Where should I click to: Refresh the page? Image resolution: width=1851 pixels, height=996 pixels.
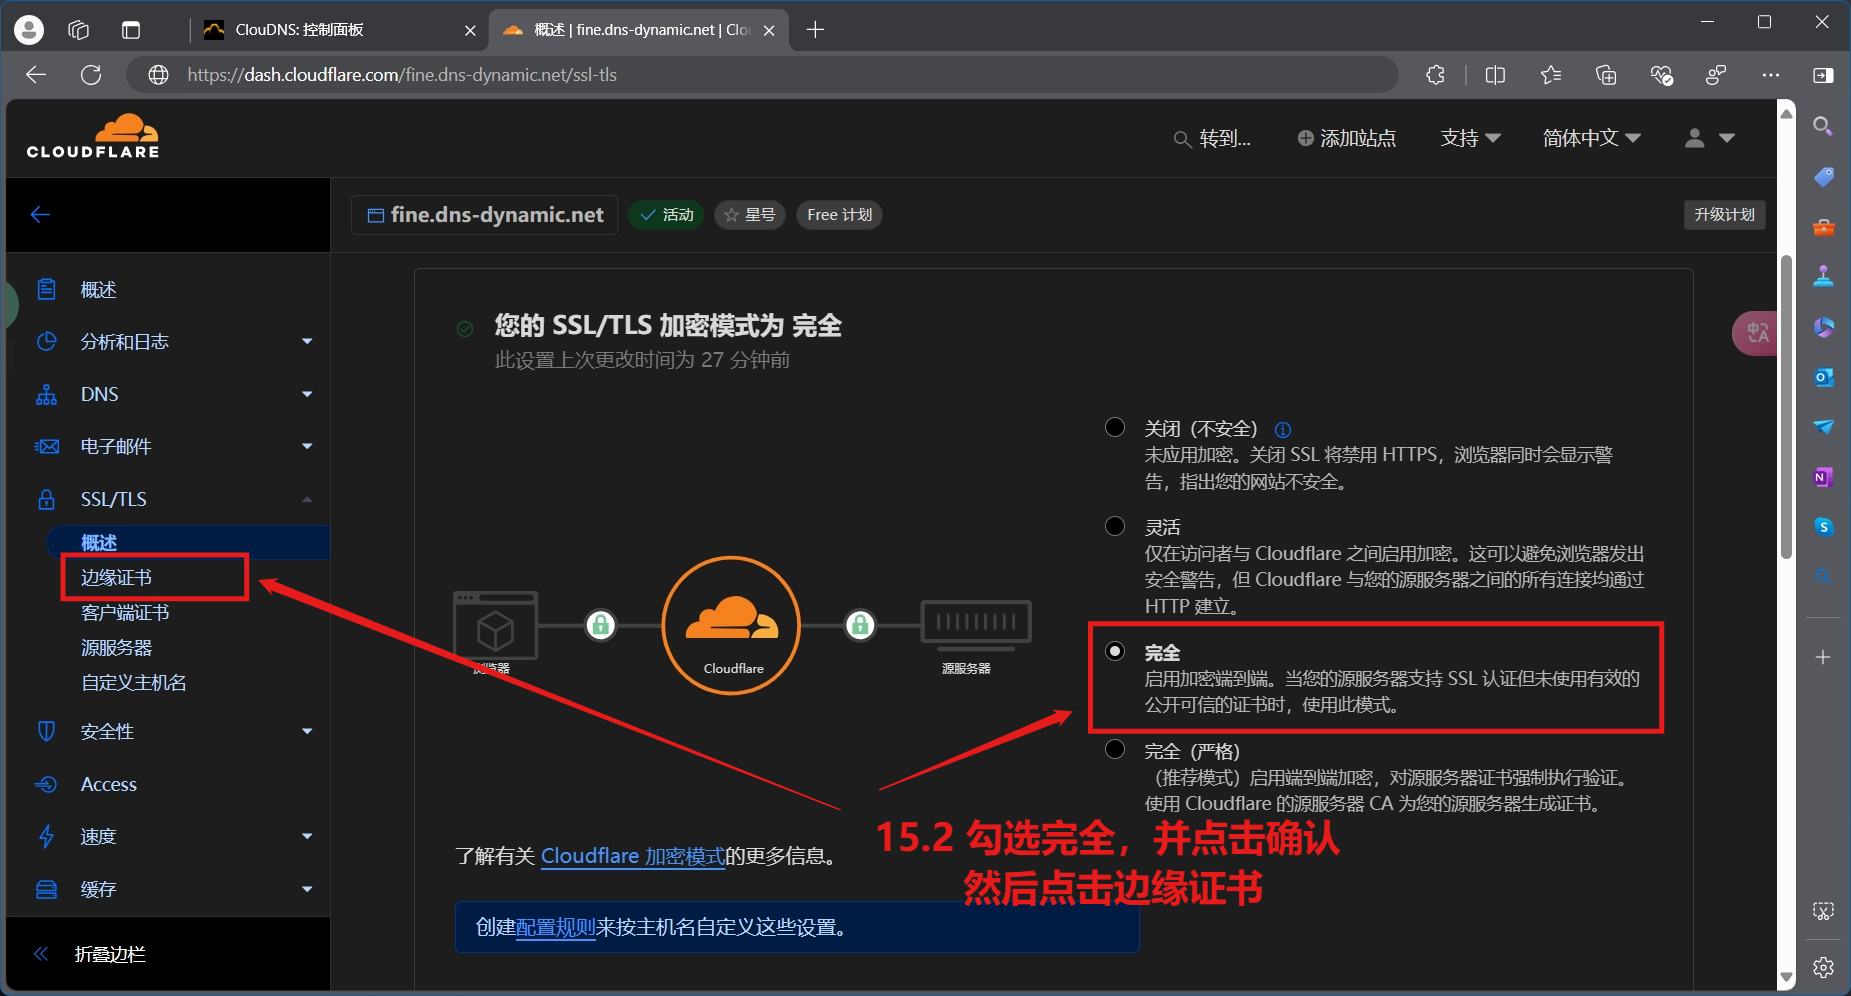91,75
